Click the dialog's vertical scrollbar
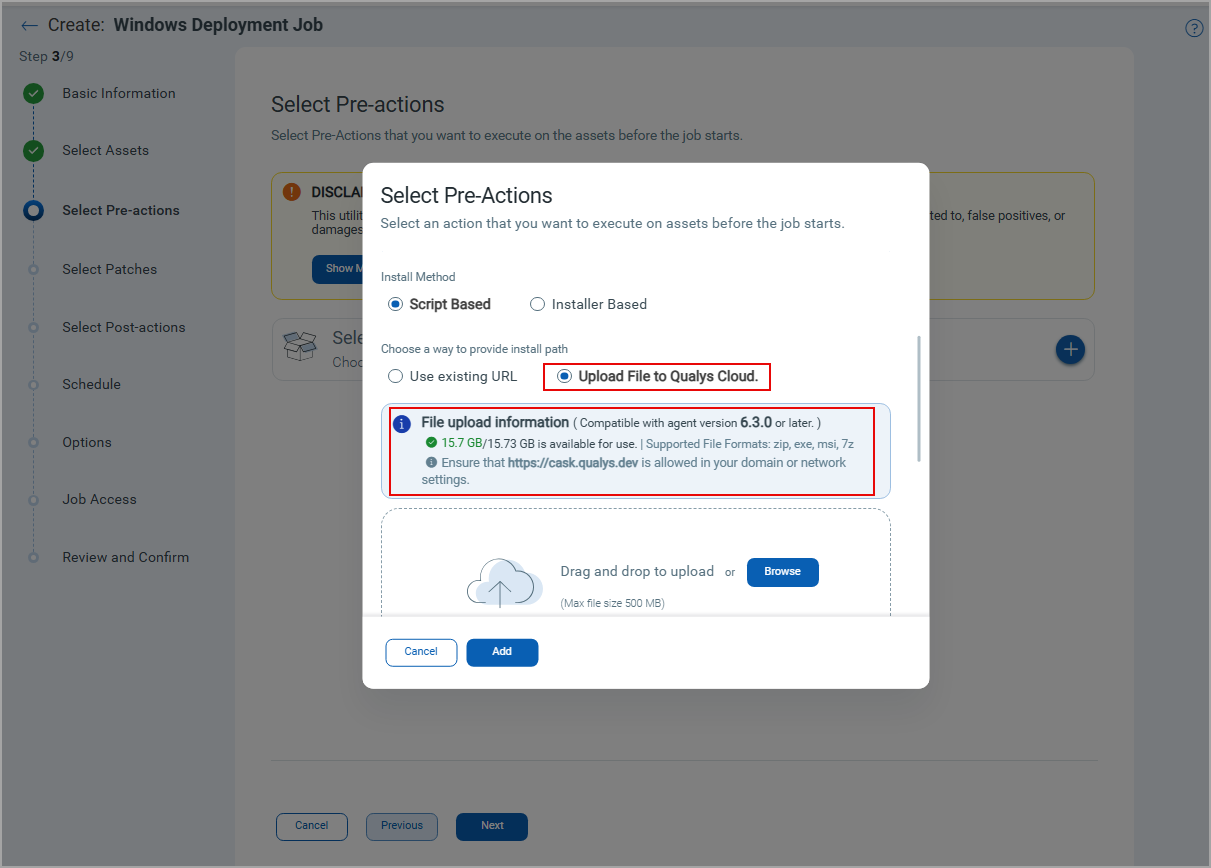Viewport: 1211px width, 868px height. (919, 400)
